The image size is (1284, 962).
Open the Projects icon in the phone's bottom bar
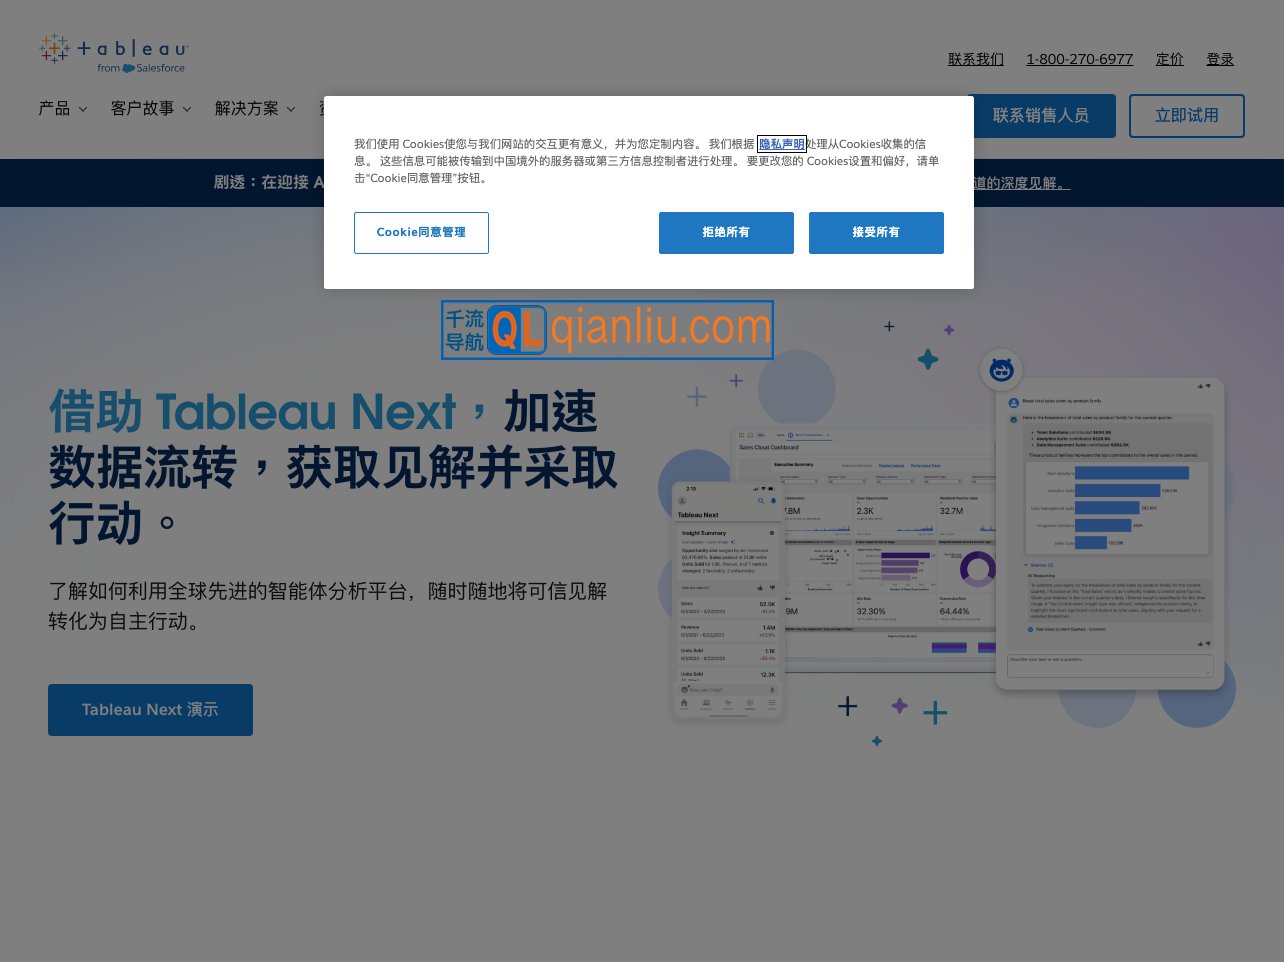pos(704,703)
